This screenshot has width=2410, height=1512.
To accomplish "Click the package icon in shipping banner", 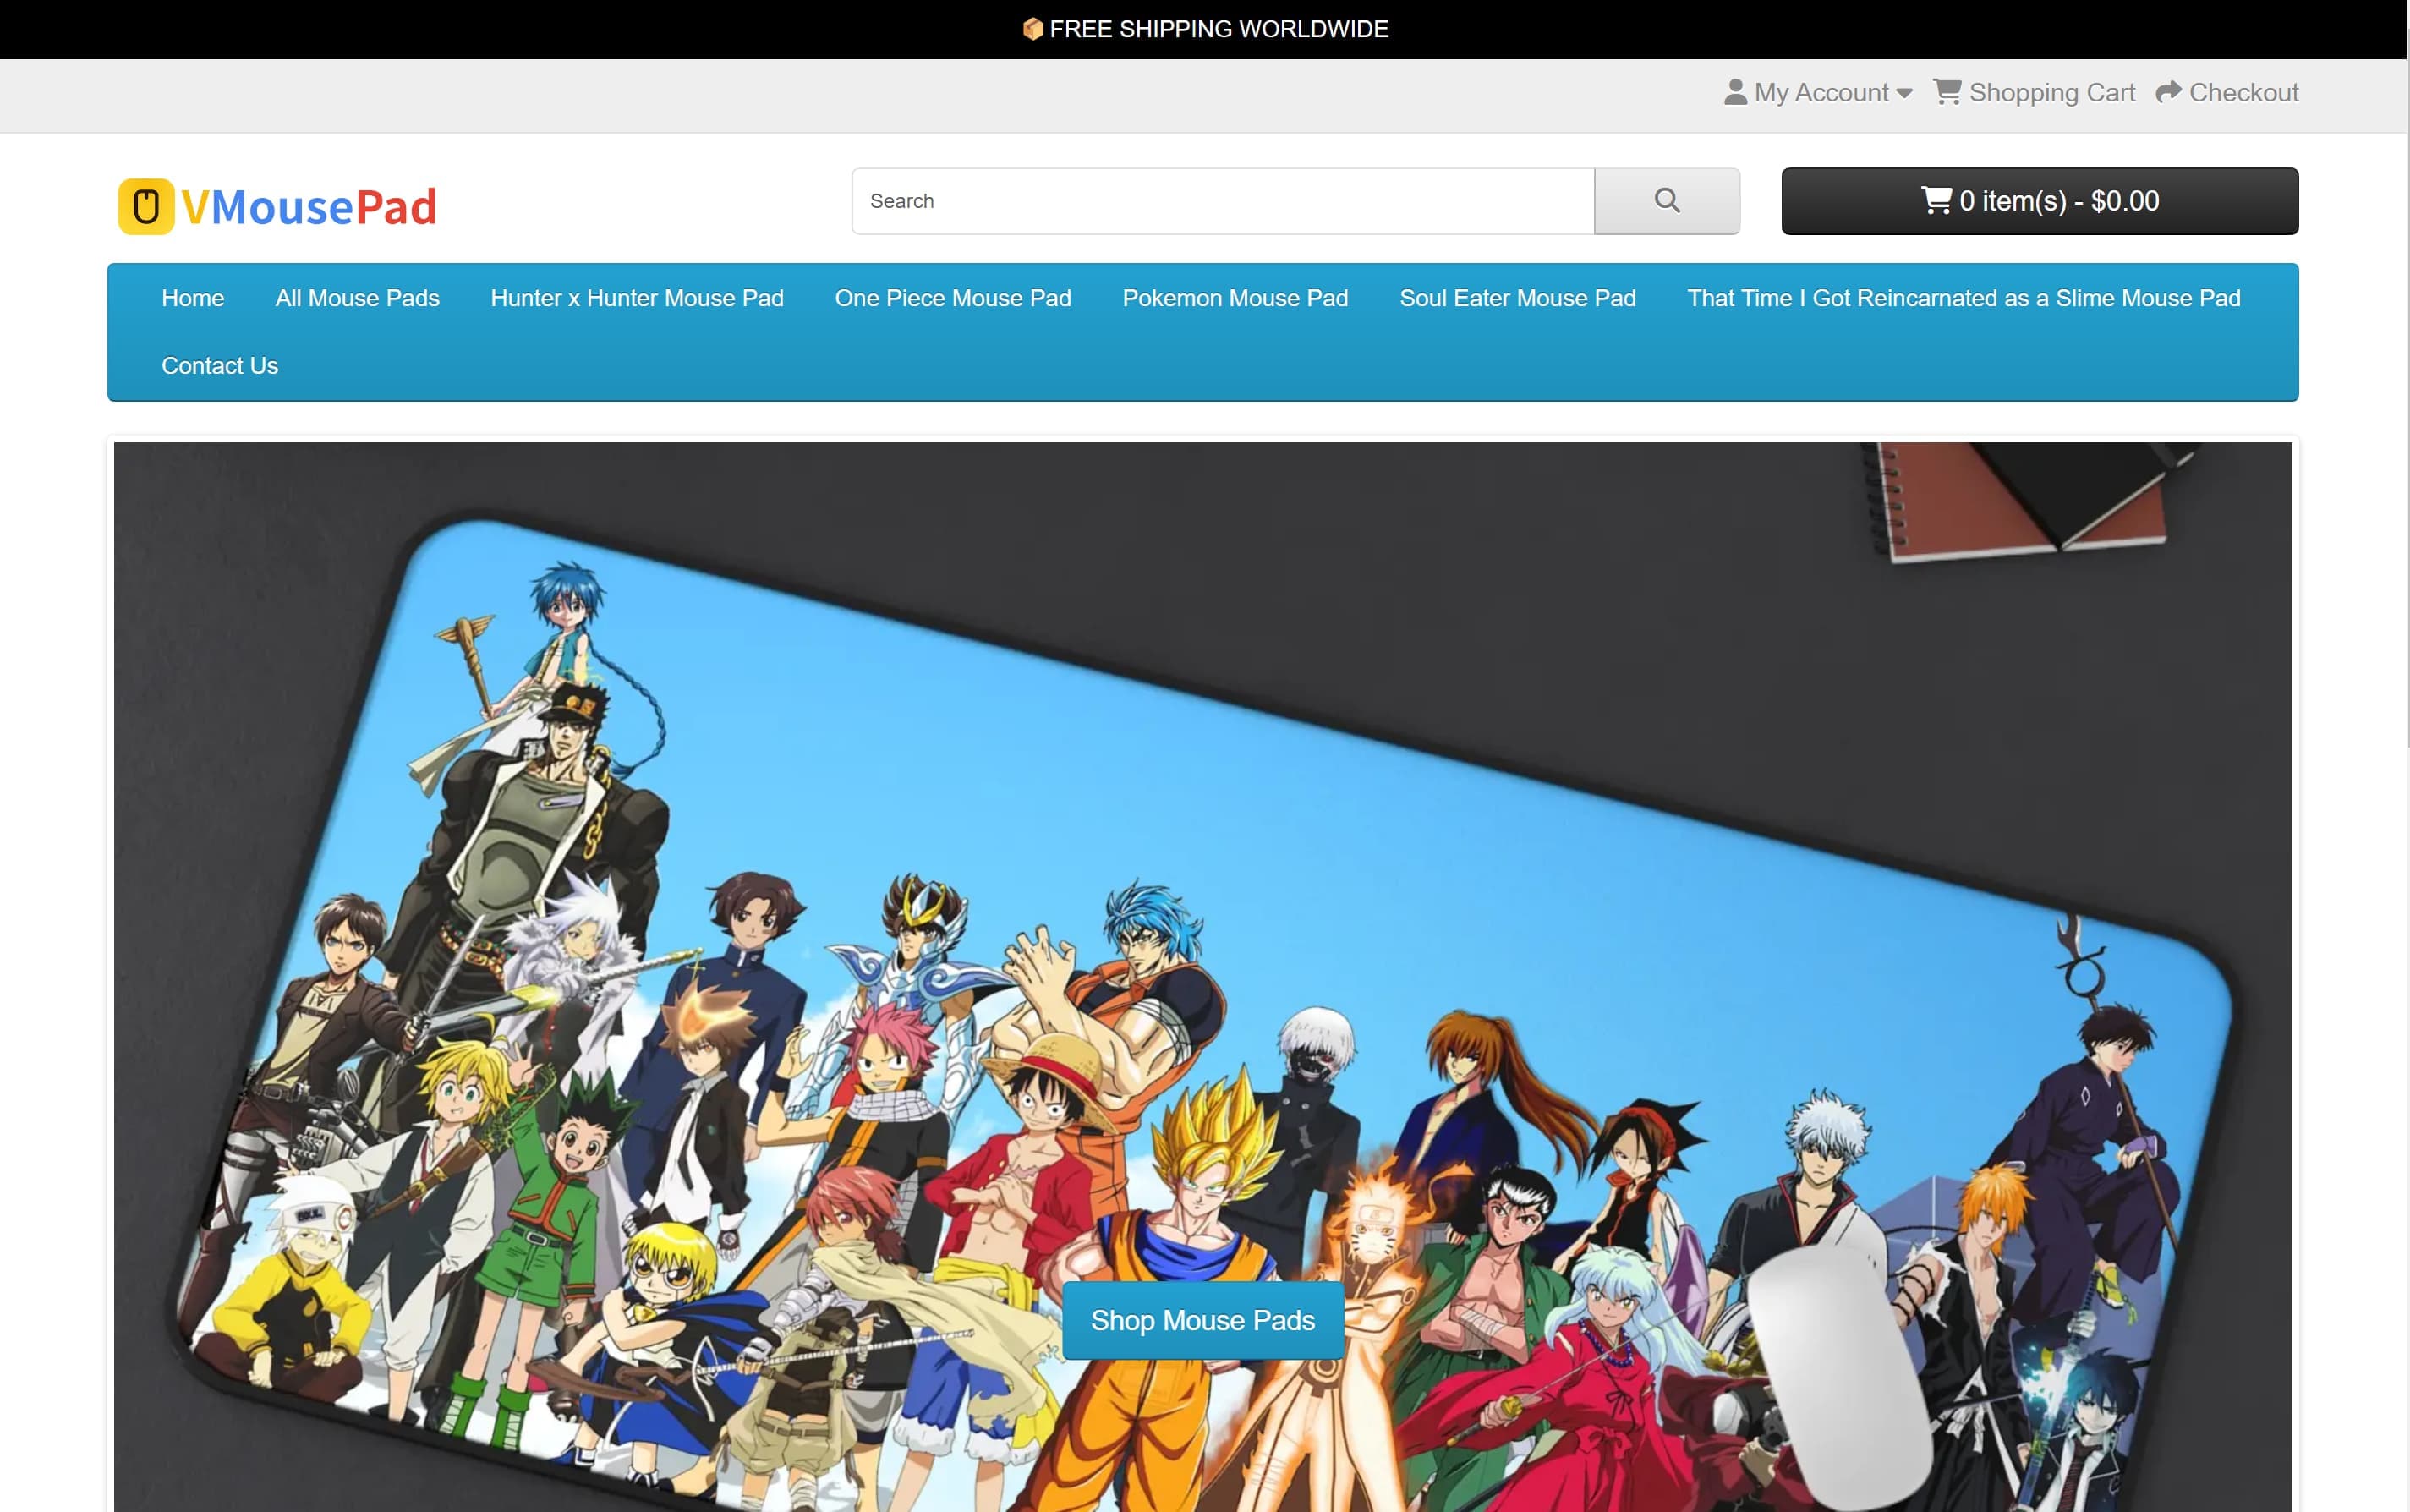I will click(x=1033, y=29).
